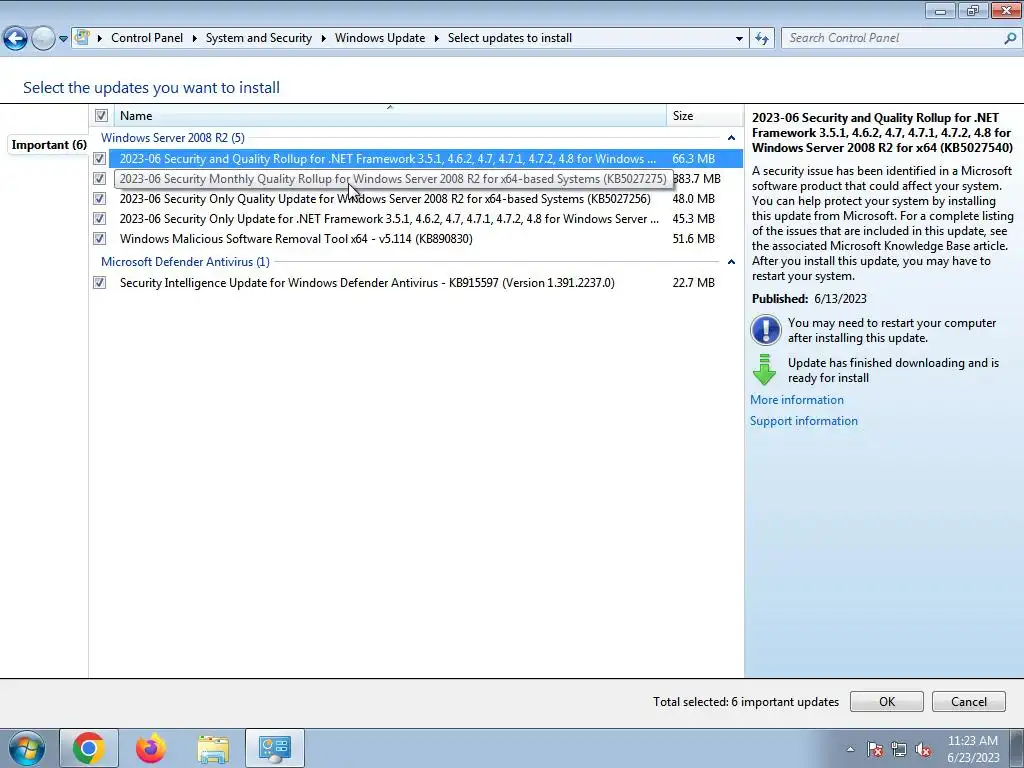The width and height of the screenshot is (1024, 768).
Task: Select the Security Only Update for .NET row
Action: [x=426, y=219]
